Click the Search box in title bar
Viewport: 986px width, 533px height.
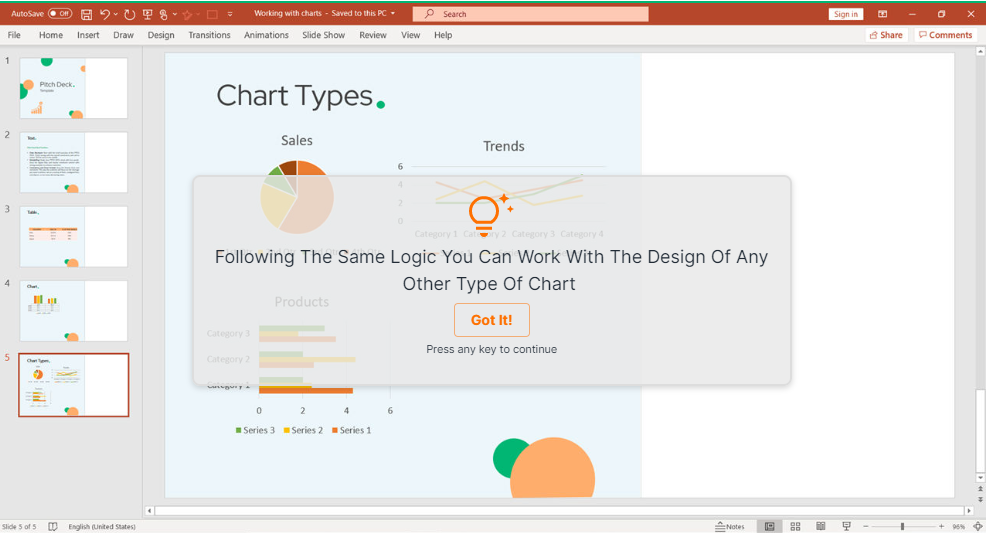coord(530,14)
